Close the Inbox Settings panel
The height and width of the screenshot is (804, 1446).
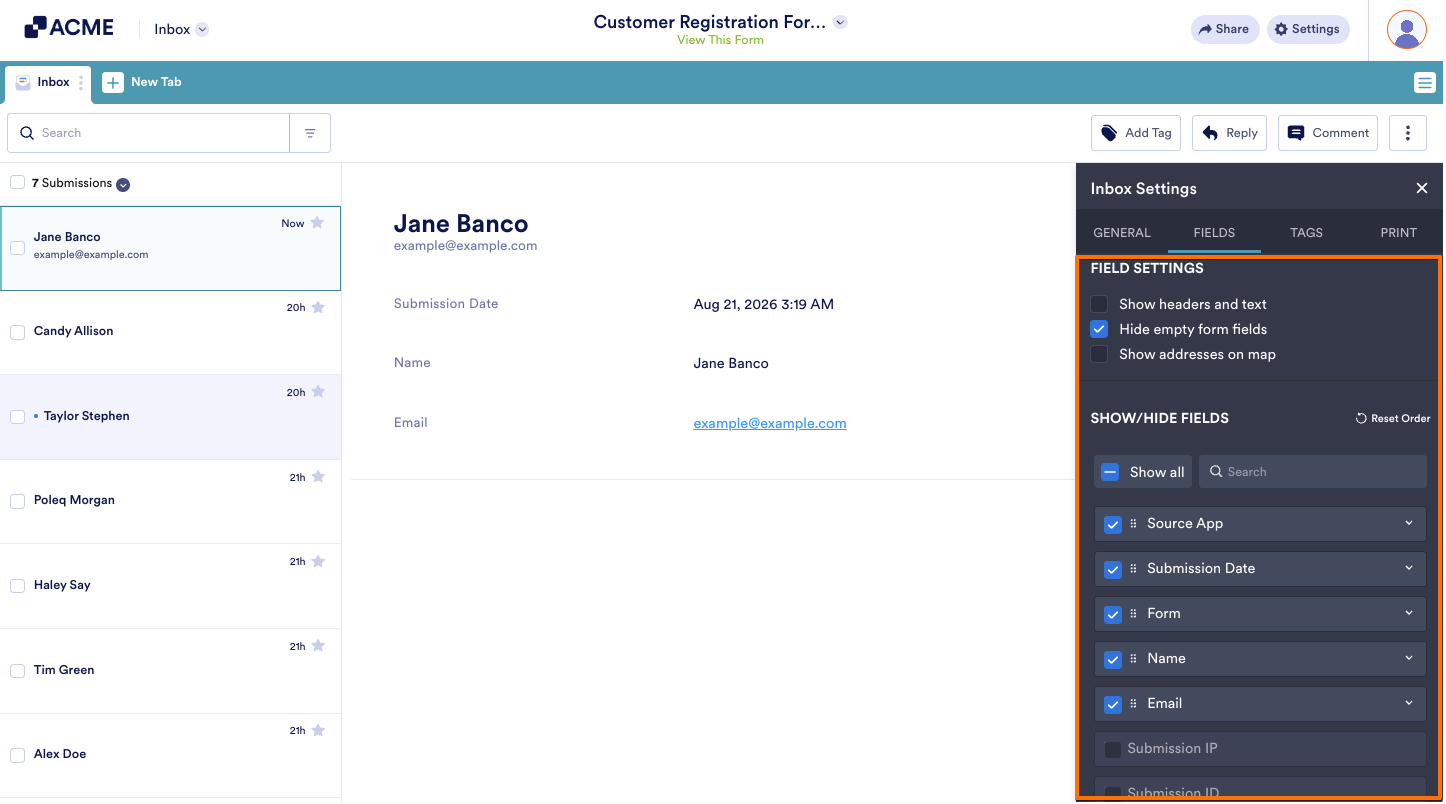pos(1422,188)
